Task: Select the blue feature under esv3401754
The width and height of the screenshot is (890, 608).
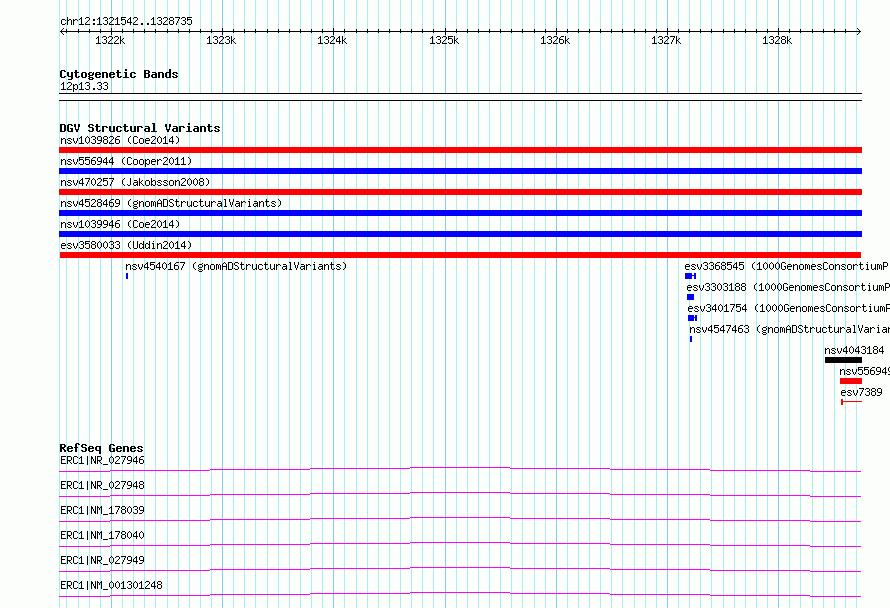Action: tap(692, 318)
